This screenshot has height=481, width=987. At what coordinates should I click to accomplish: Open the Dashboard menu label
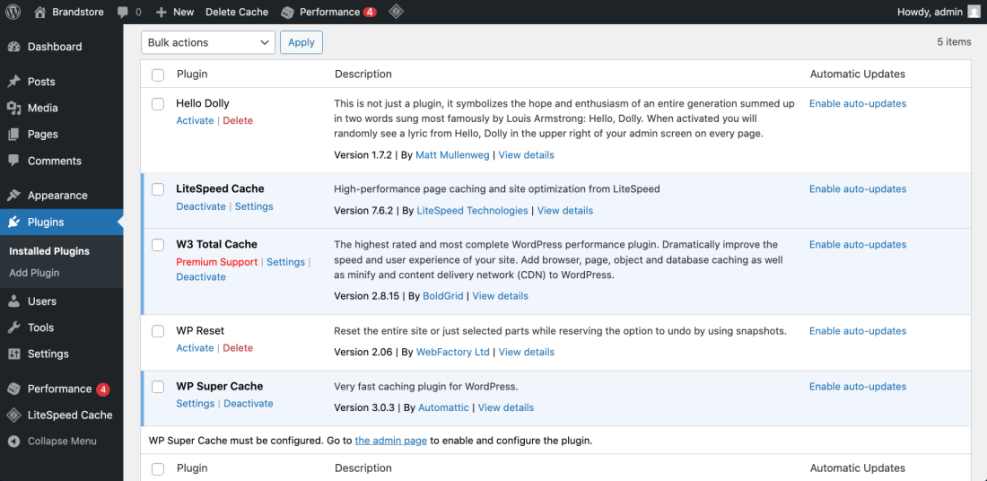click(x=55, y=47)
